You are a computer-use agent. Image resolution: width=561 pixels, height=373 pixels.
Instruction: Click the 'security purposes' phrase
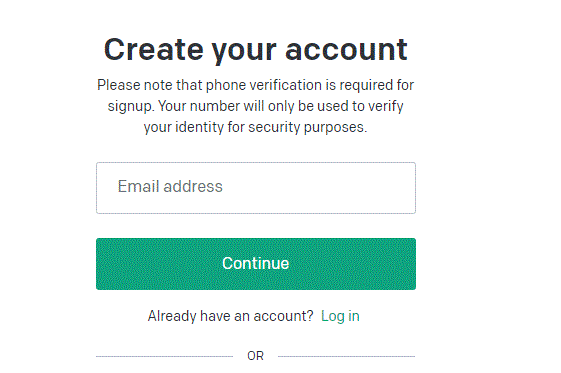click(x=308, y=127)
